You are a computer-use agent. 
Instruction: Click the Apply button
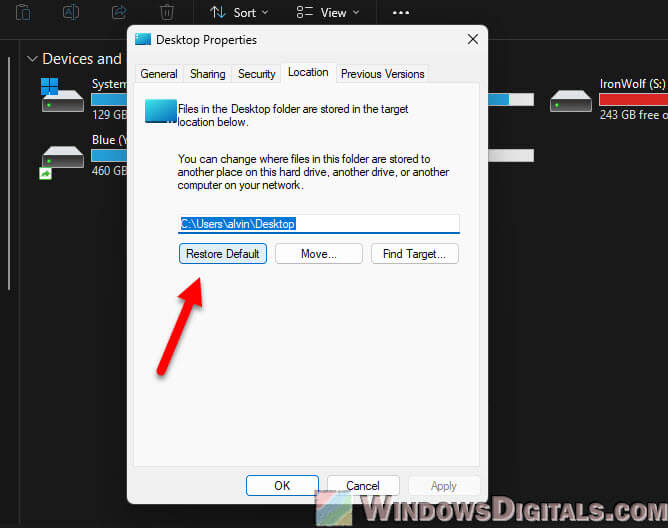pyautogui.click(x=444, y=485)
